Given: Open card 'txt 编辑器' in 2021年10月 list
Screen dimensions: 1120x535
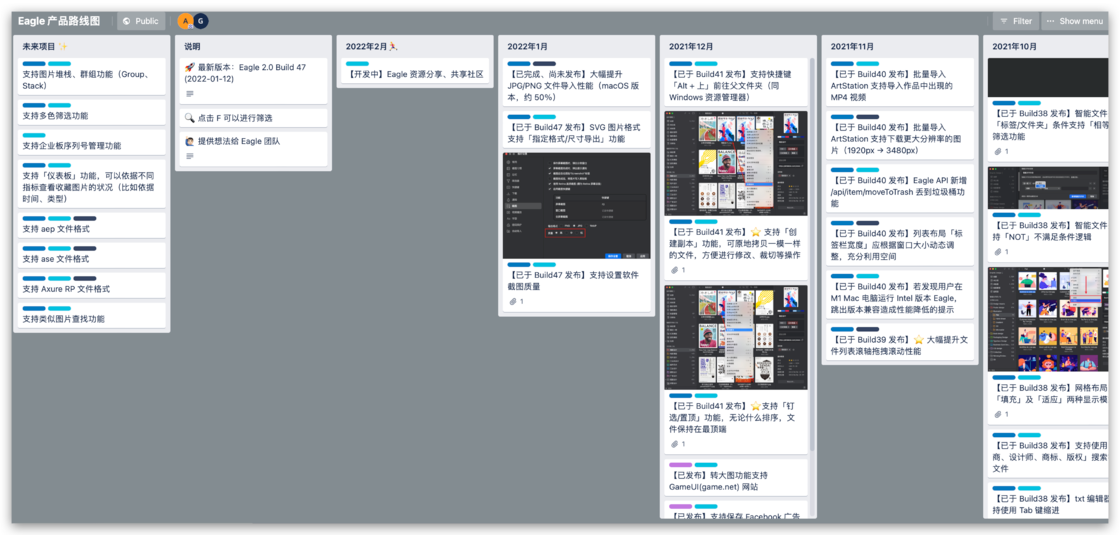Looking at the screenshot, I should point(1048,501).
